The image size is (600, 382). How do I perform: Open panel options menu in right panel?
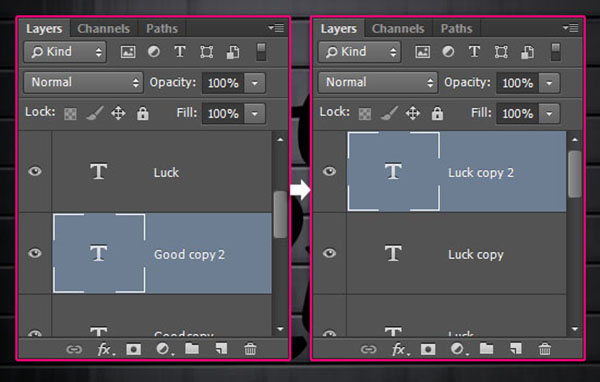coord(571,28)
